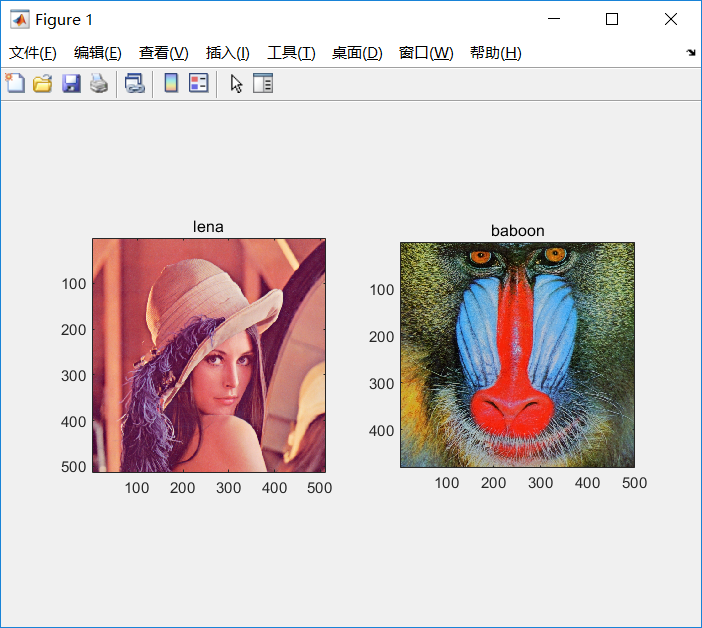
Task: Click the 'Figure 1' window title
Action: point(64,20)
